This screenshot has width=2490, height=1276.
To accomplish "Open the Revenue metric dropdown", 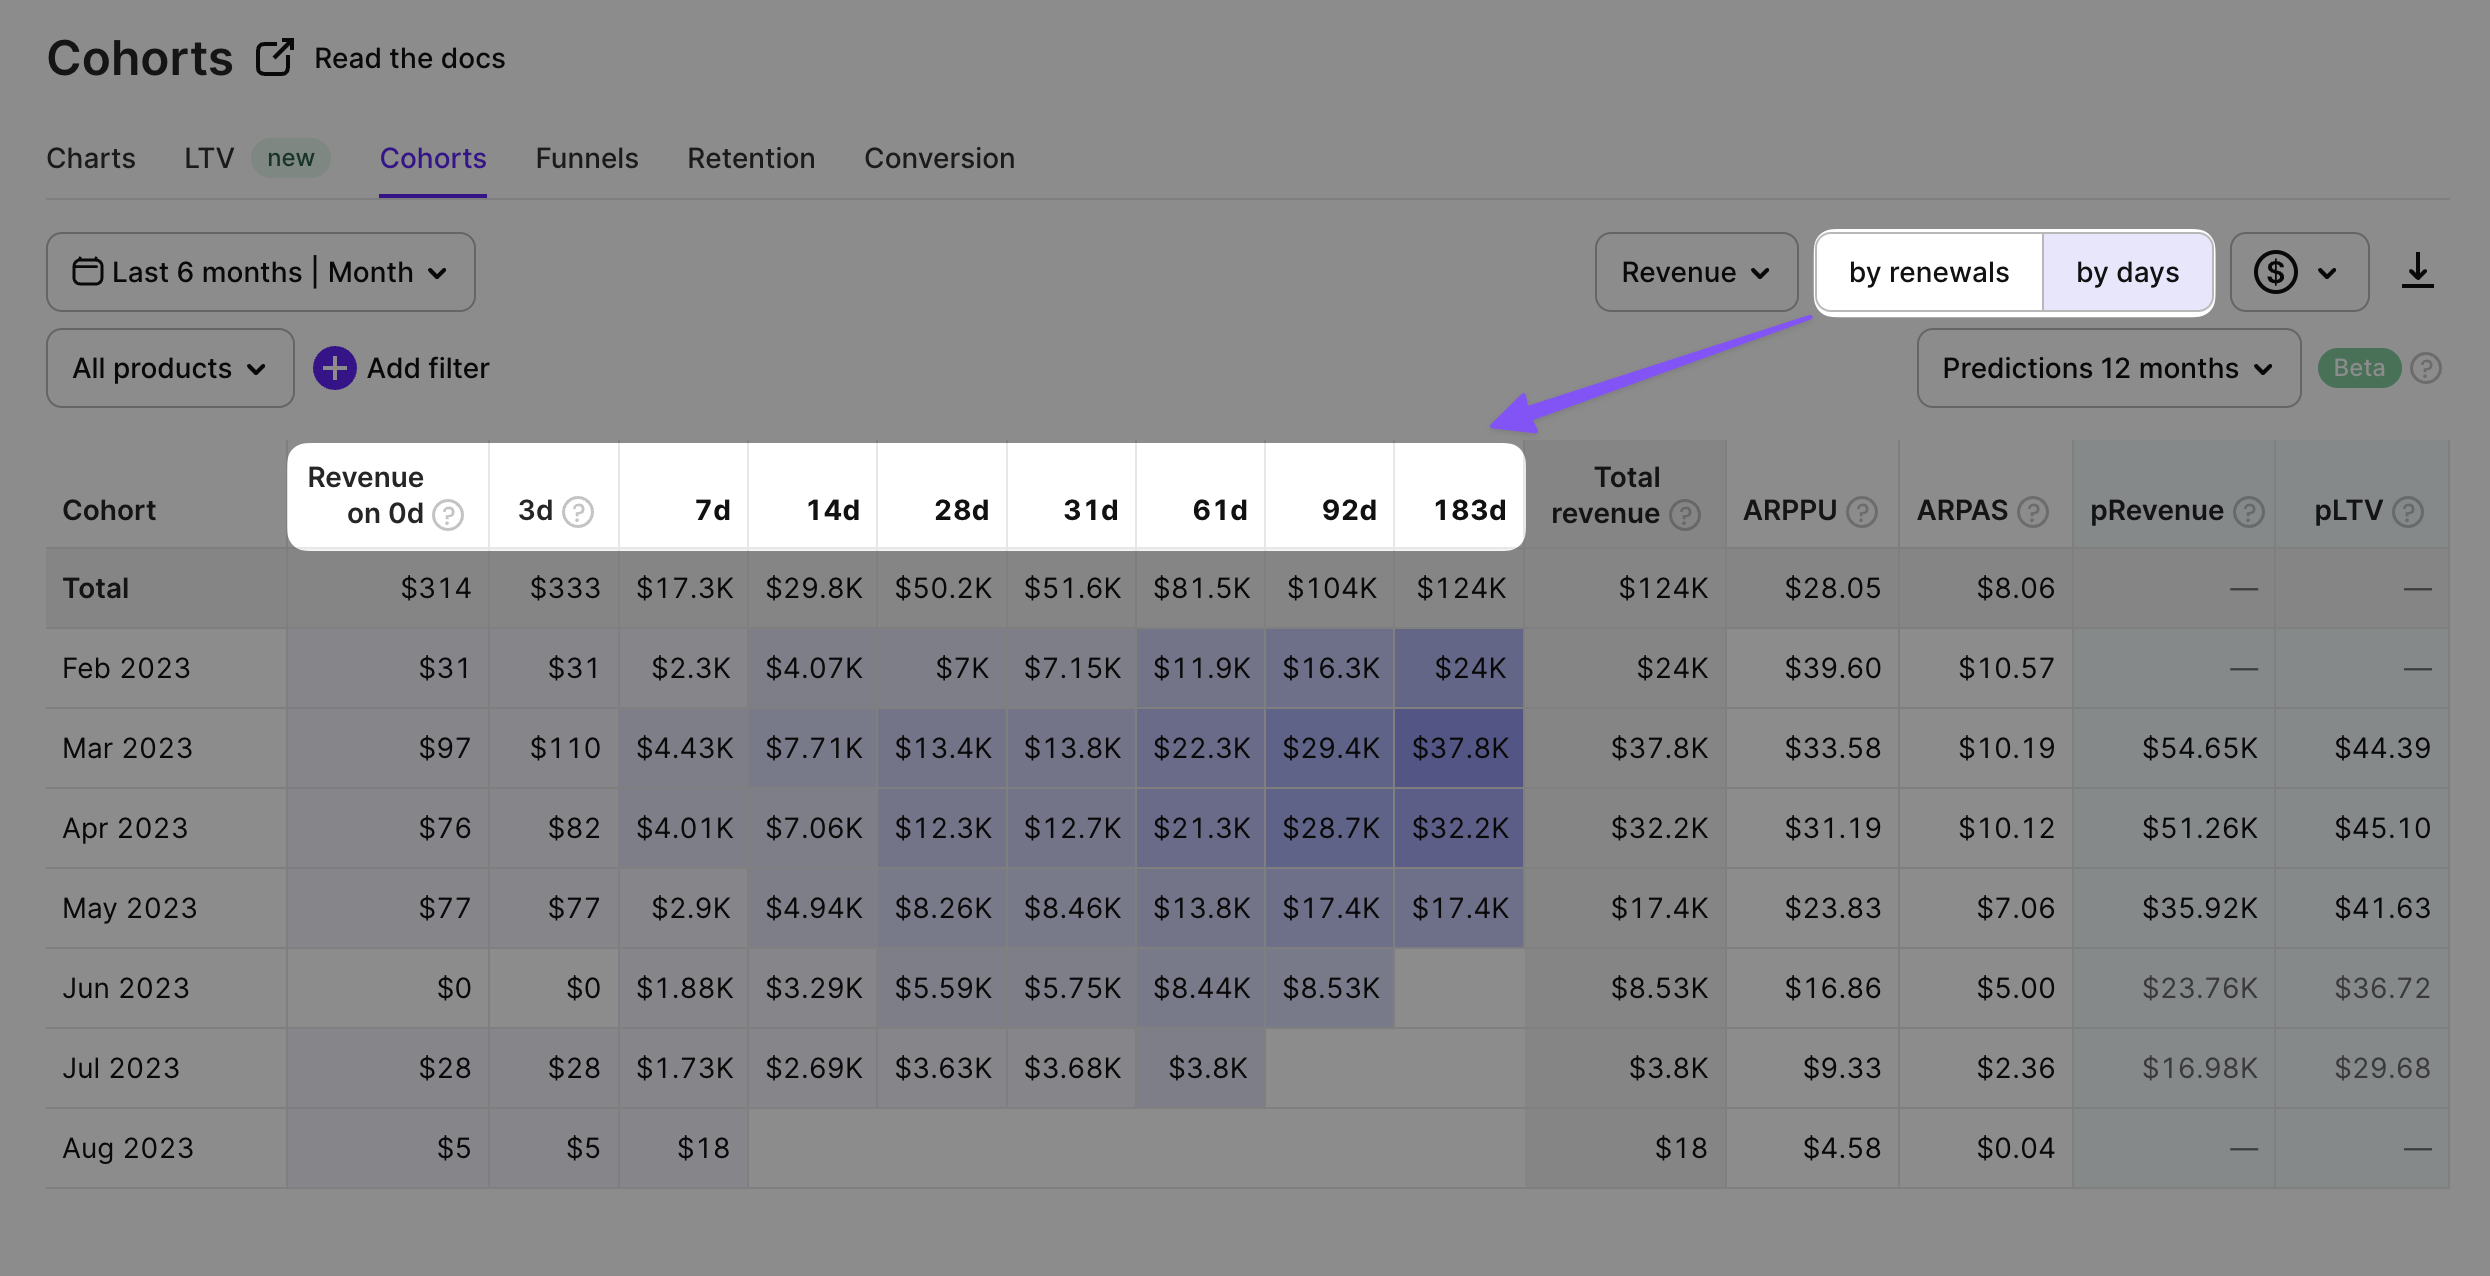I will coord(1695,272).
